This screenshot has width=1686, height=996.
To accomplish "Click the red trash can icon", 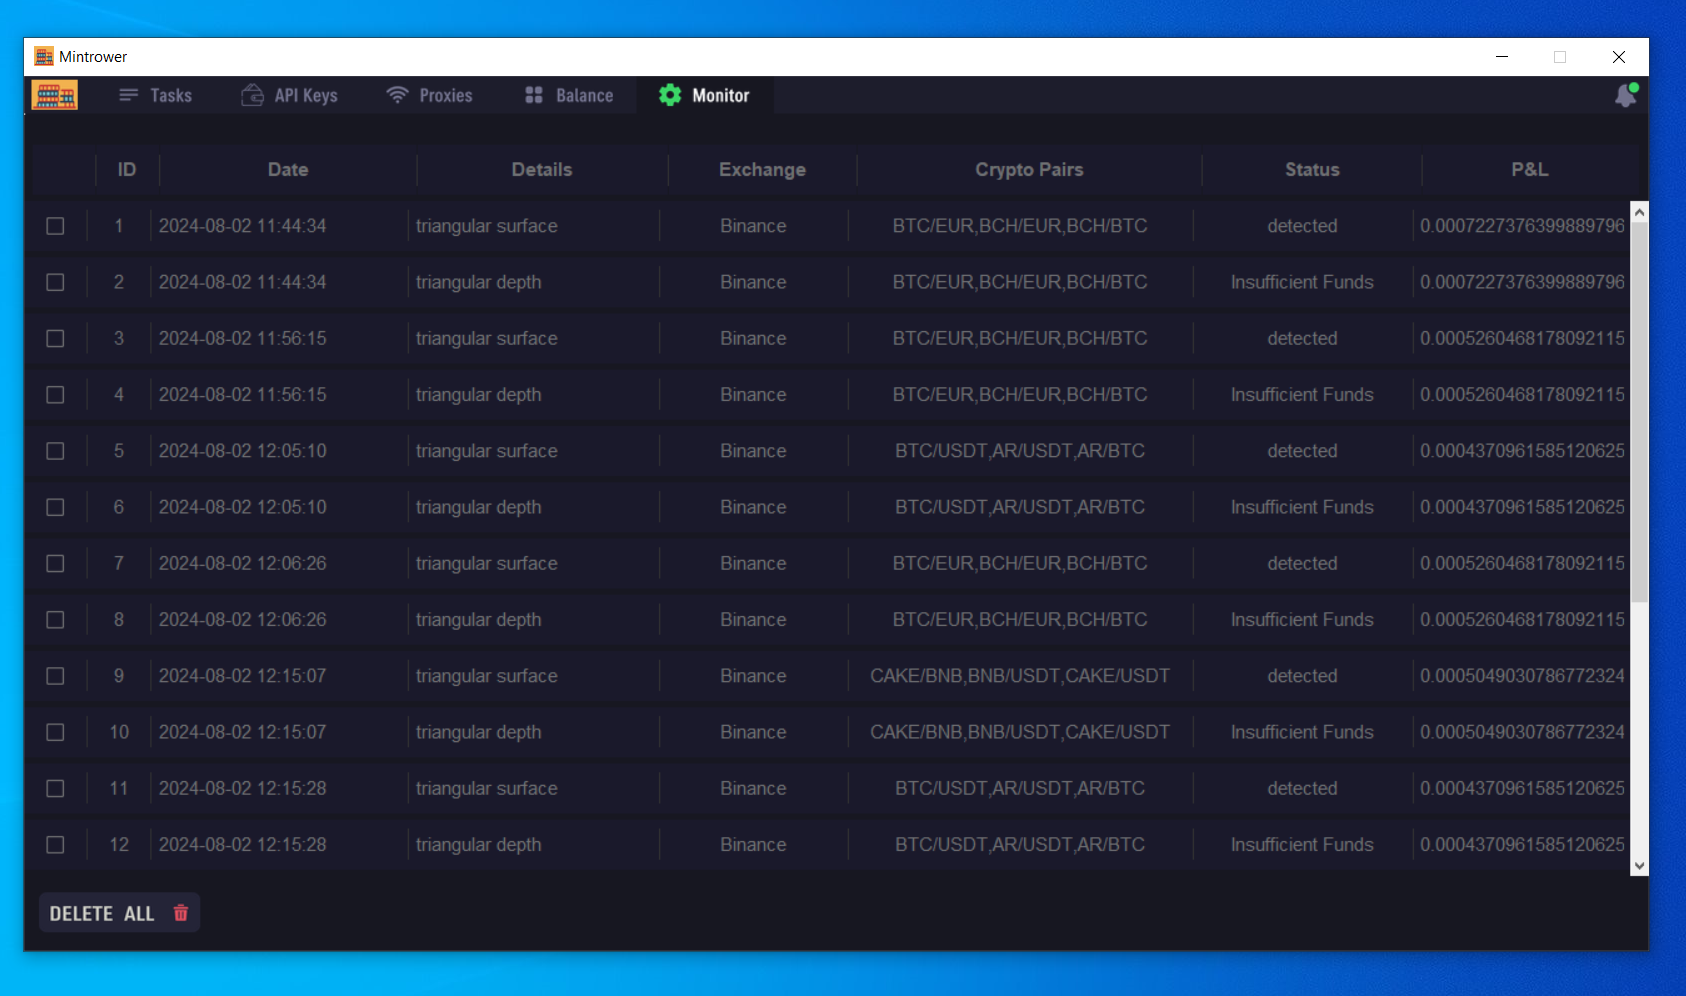I will [x=181, y=913].
